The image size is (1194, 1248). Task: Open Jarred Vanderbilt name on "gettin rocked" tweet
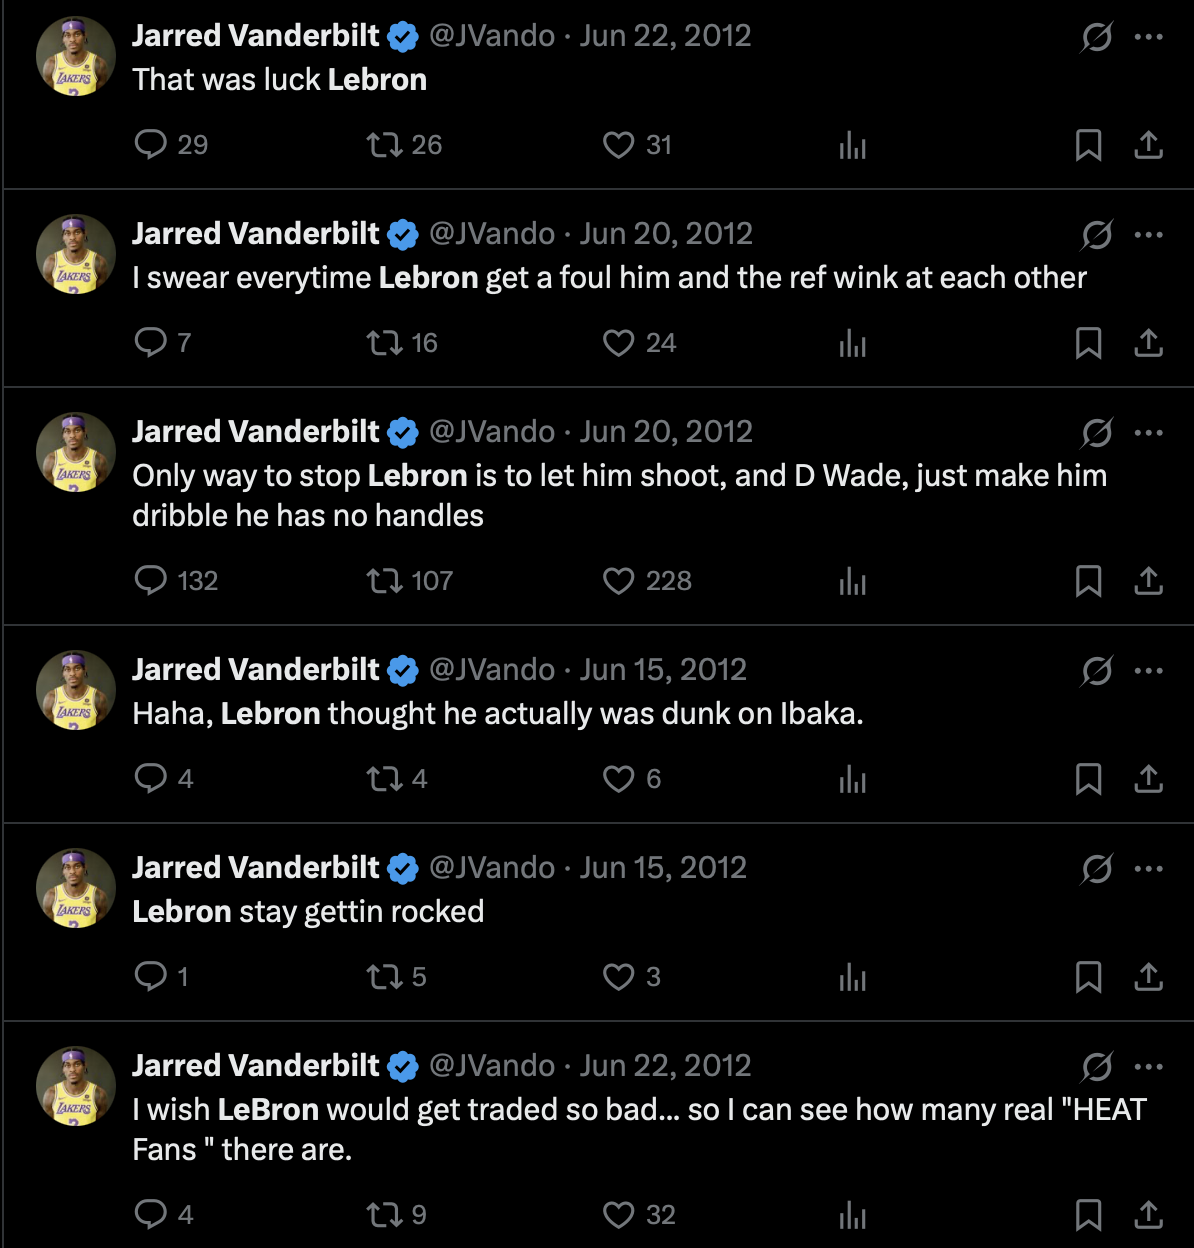[256, 867]
